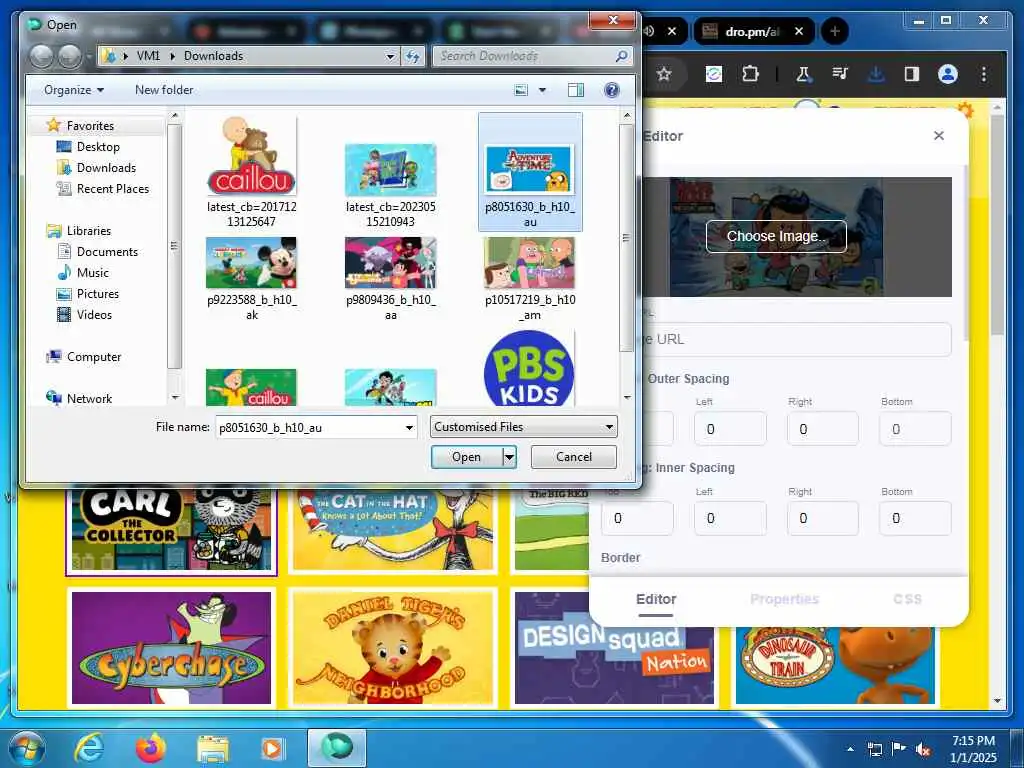The width and height of the screenshot is (1024, 768).
Task: Select Desktop in Favorites
Action: pyautogui.click(x=98, y=147)
